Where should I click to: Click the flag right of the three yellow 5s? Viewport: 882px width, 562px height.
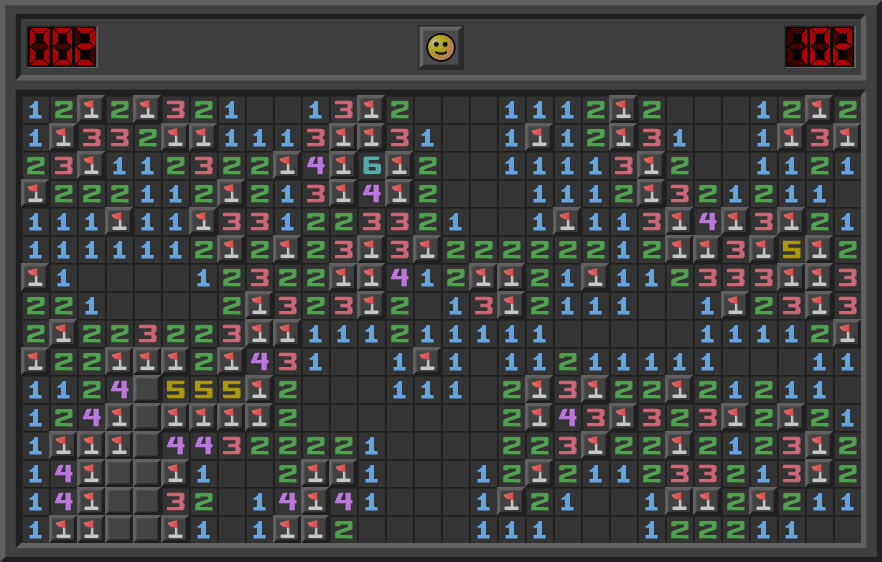coord(260,389)
